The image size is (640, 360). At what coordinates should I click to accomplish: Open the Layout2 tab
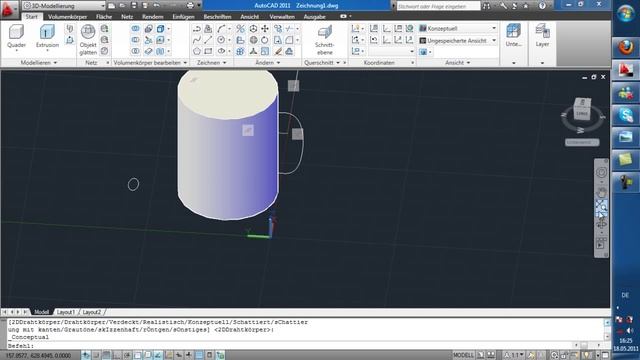click(92, 312)
